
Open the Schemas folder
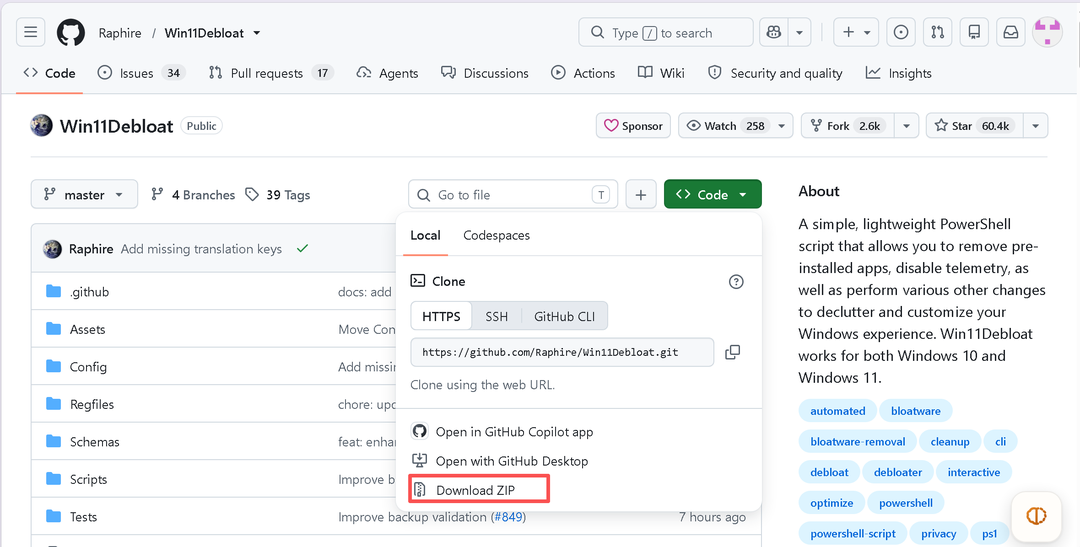(94, 442)
